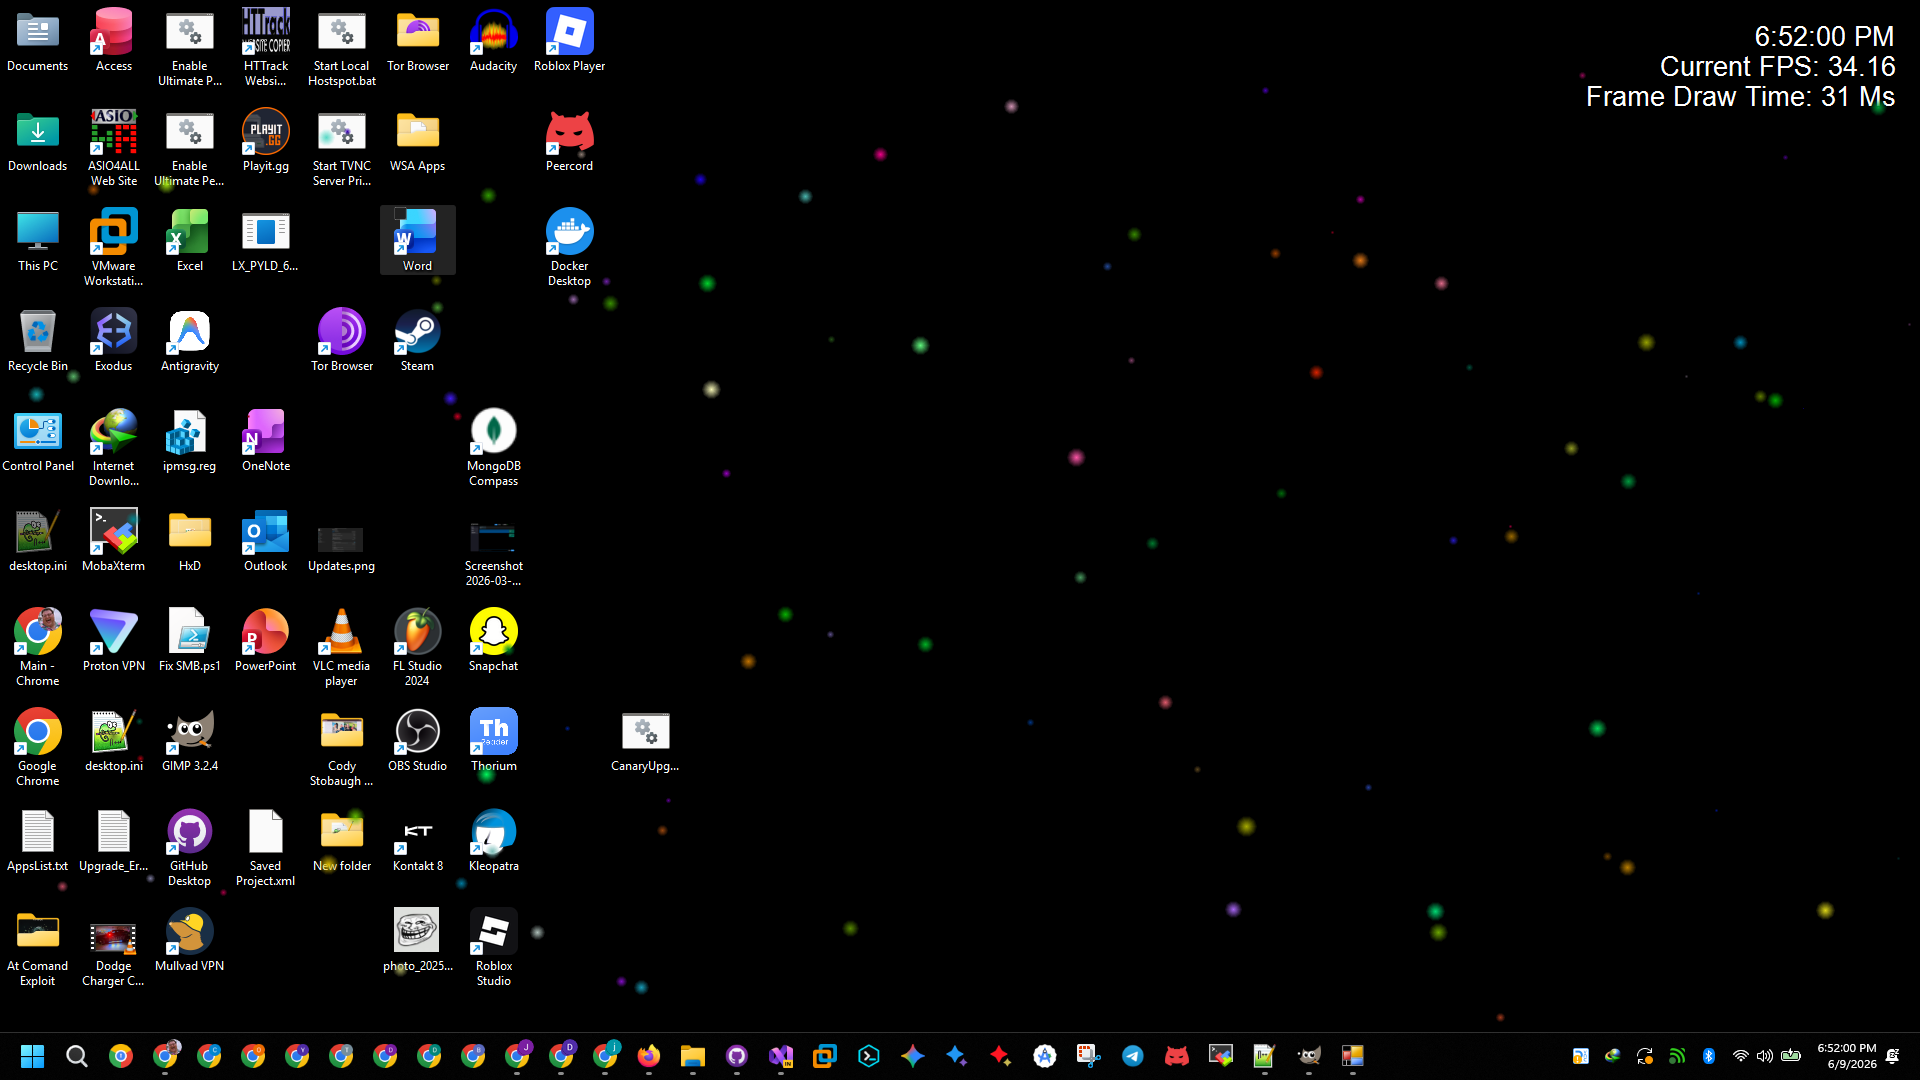Launch MobaXterm from the desktop
Viewport: 1920px width, 1080px height.
click(113, 540)
